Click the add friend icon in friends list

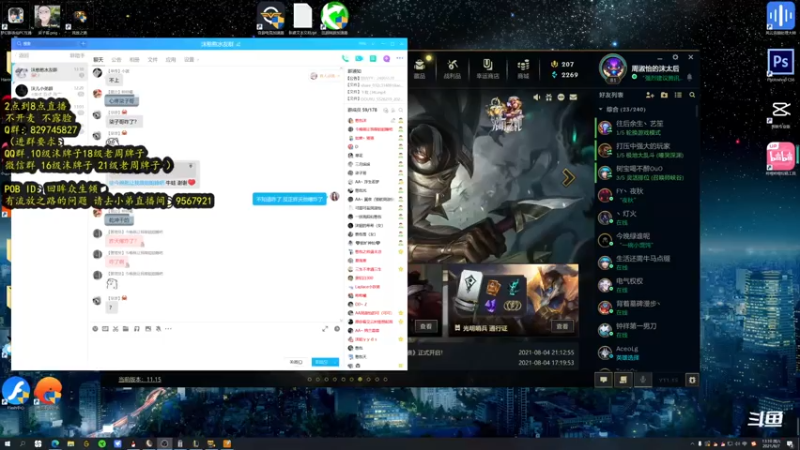click(650, 95)
